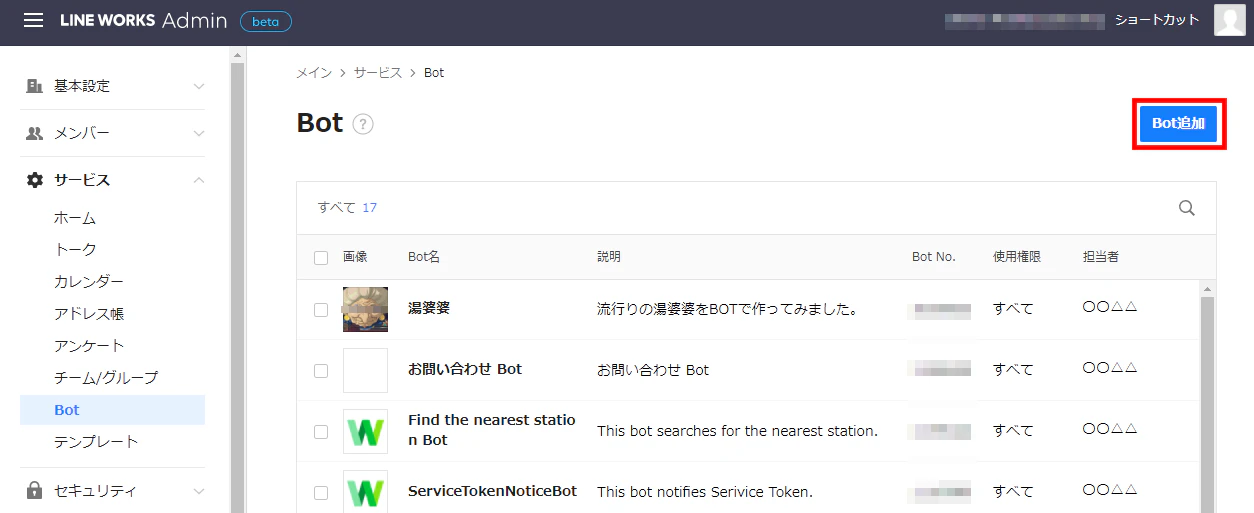Screen dimensions: 1254x513
Task: Expand the メンバー section chevron
Action: [199, 133]
